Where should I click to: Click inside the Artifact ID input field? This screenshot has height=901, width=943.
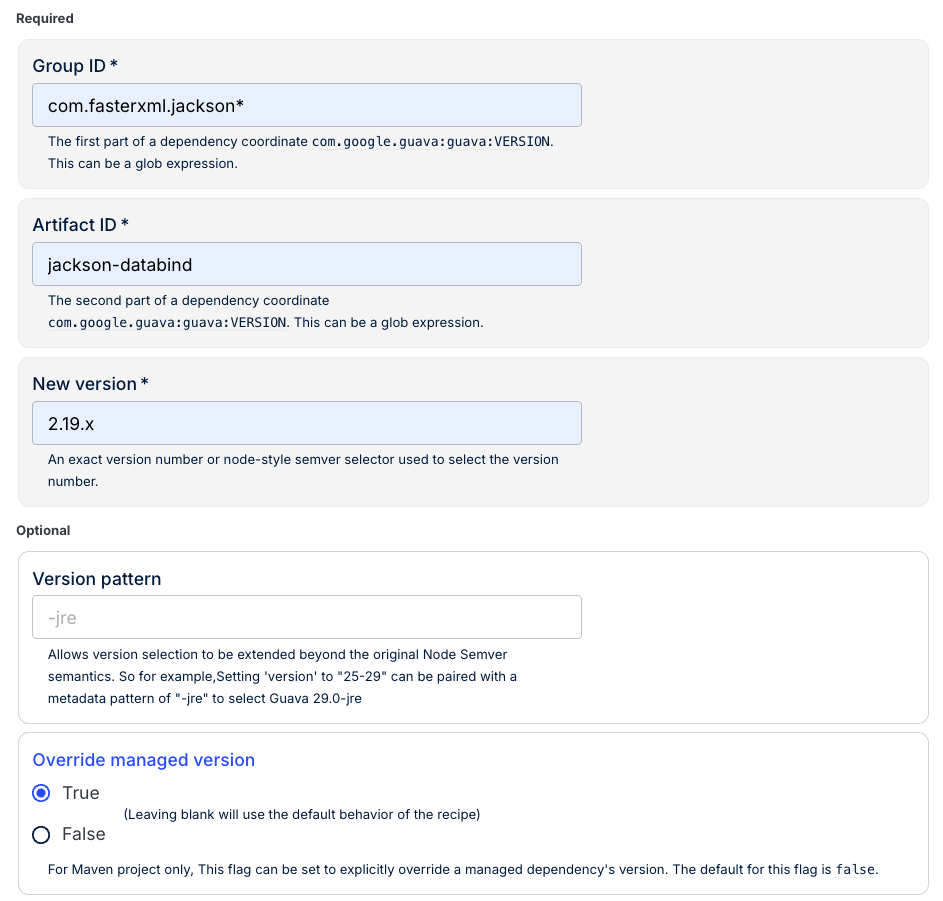tap(307, 264)
